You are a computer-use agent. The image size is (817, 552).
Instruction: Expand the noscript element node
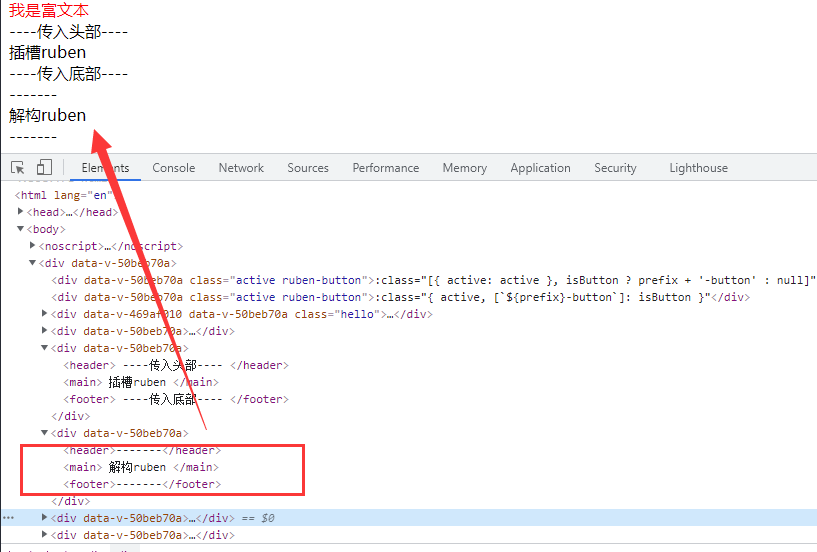tap(33, 246)
